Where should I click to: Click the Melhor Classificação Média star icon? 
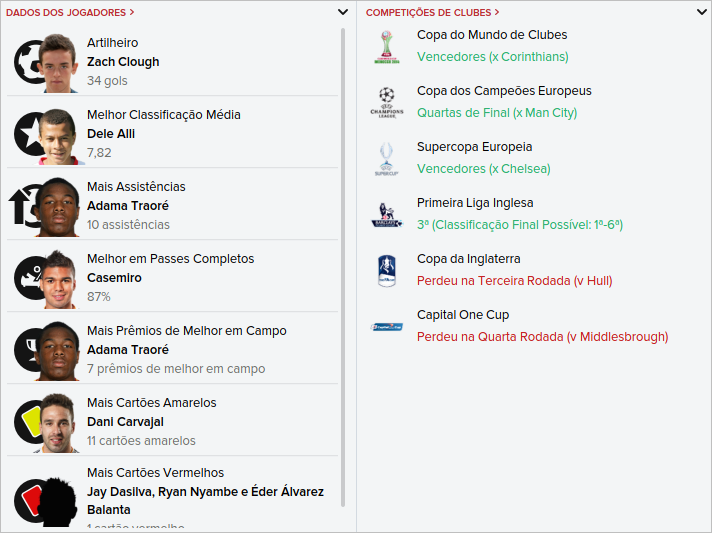click(27, 133)
